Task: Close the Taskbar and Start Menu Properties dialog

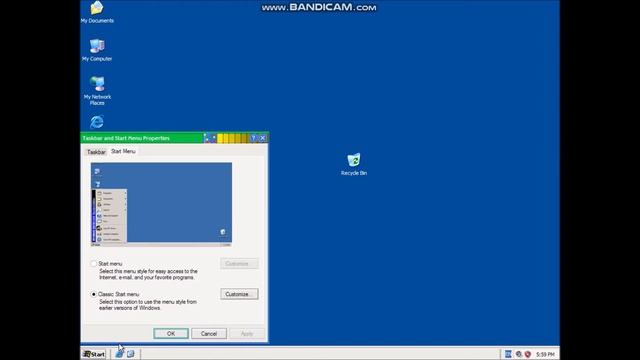Action: click(x=263, y=138)
